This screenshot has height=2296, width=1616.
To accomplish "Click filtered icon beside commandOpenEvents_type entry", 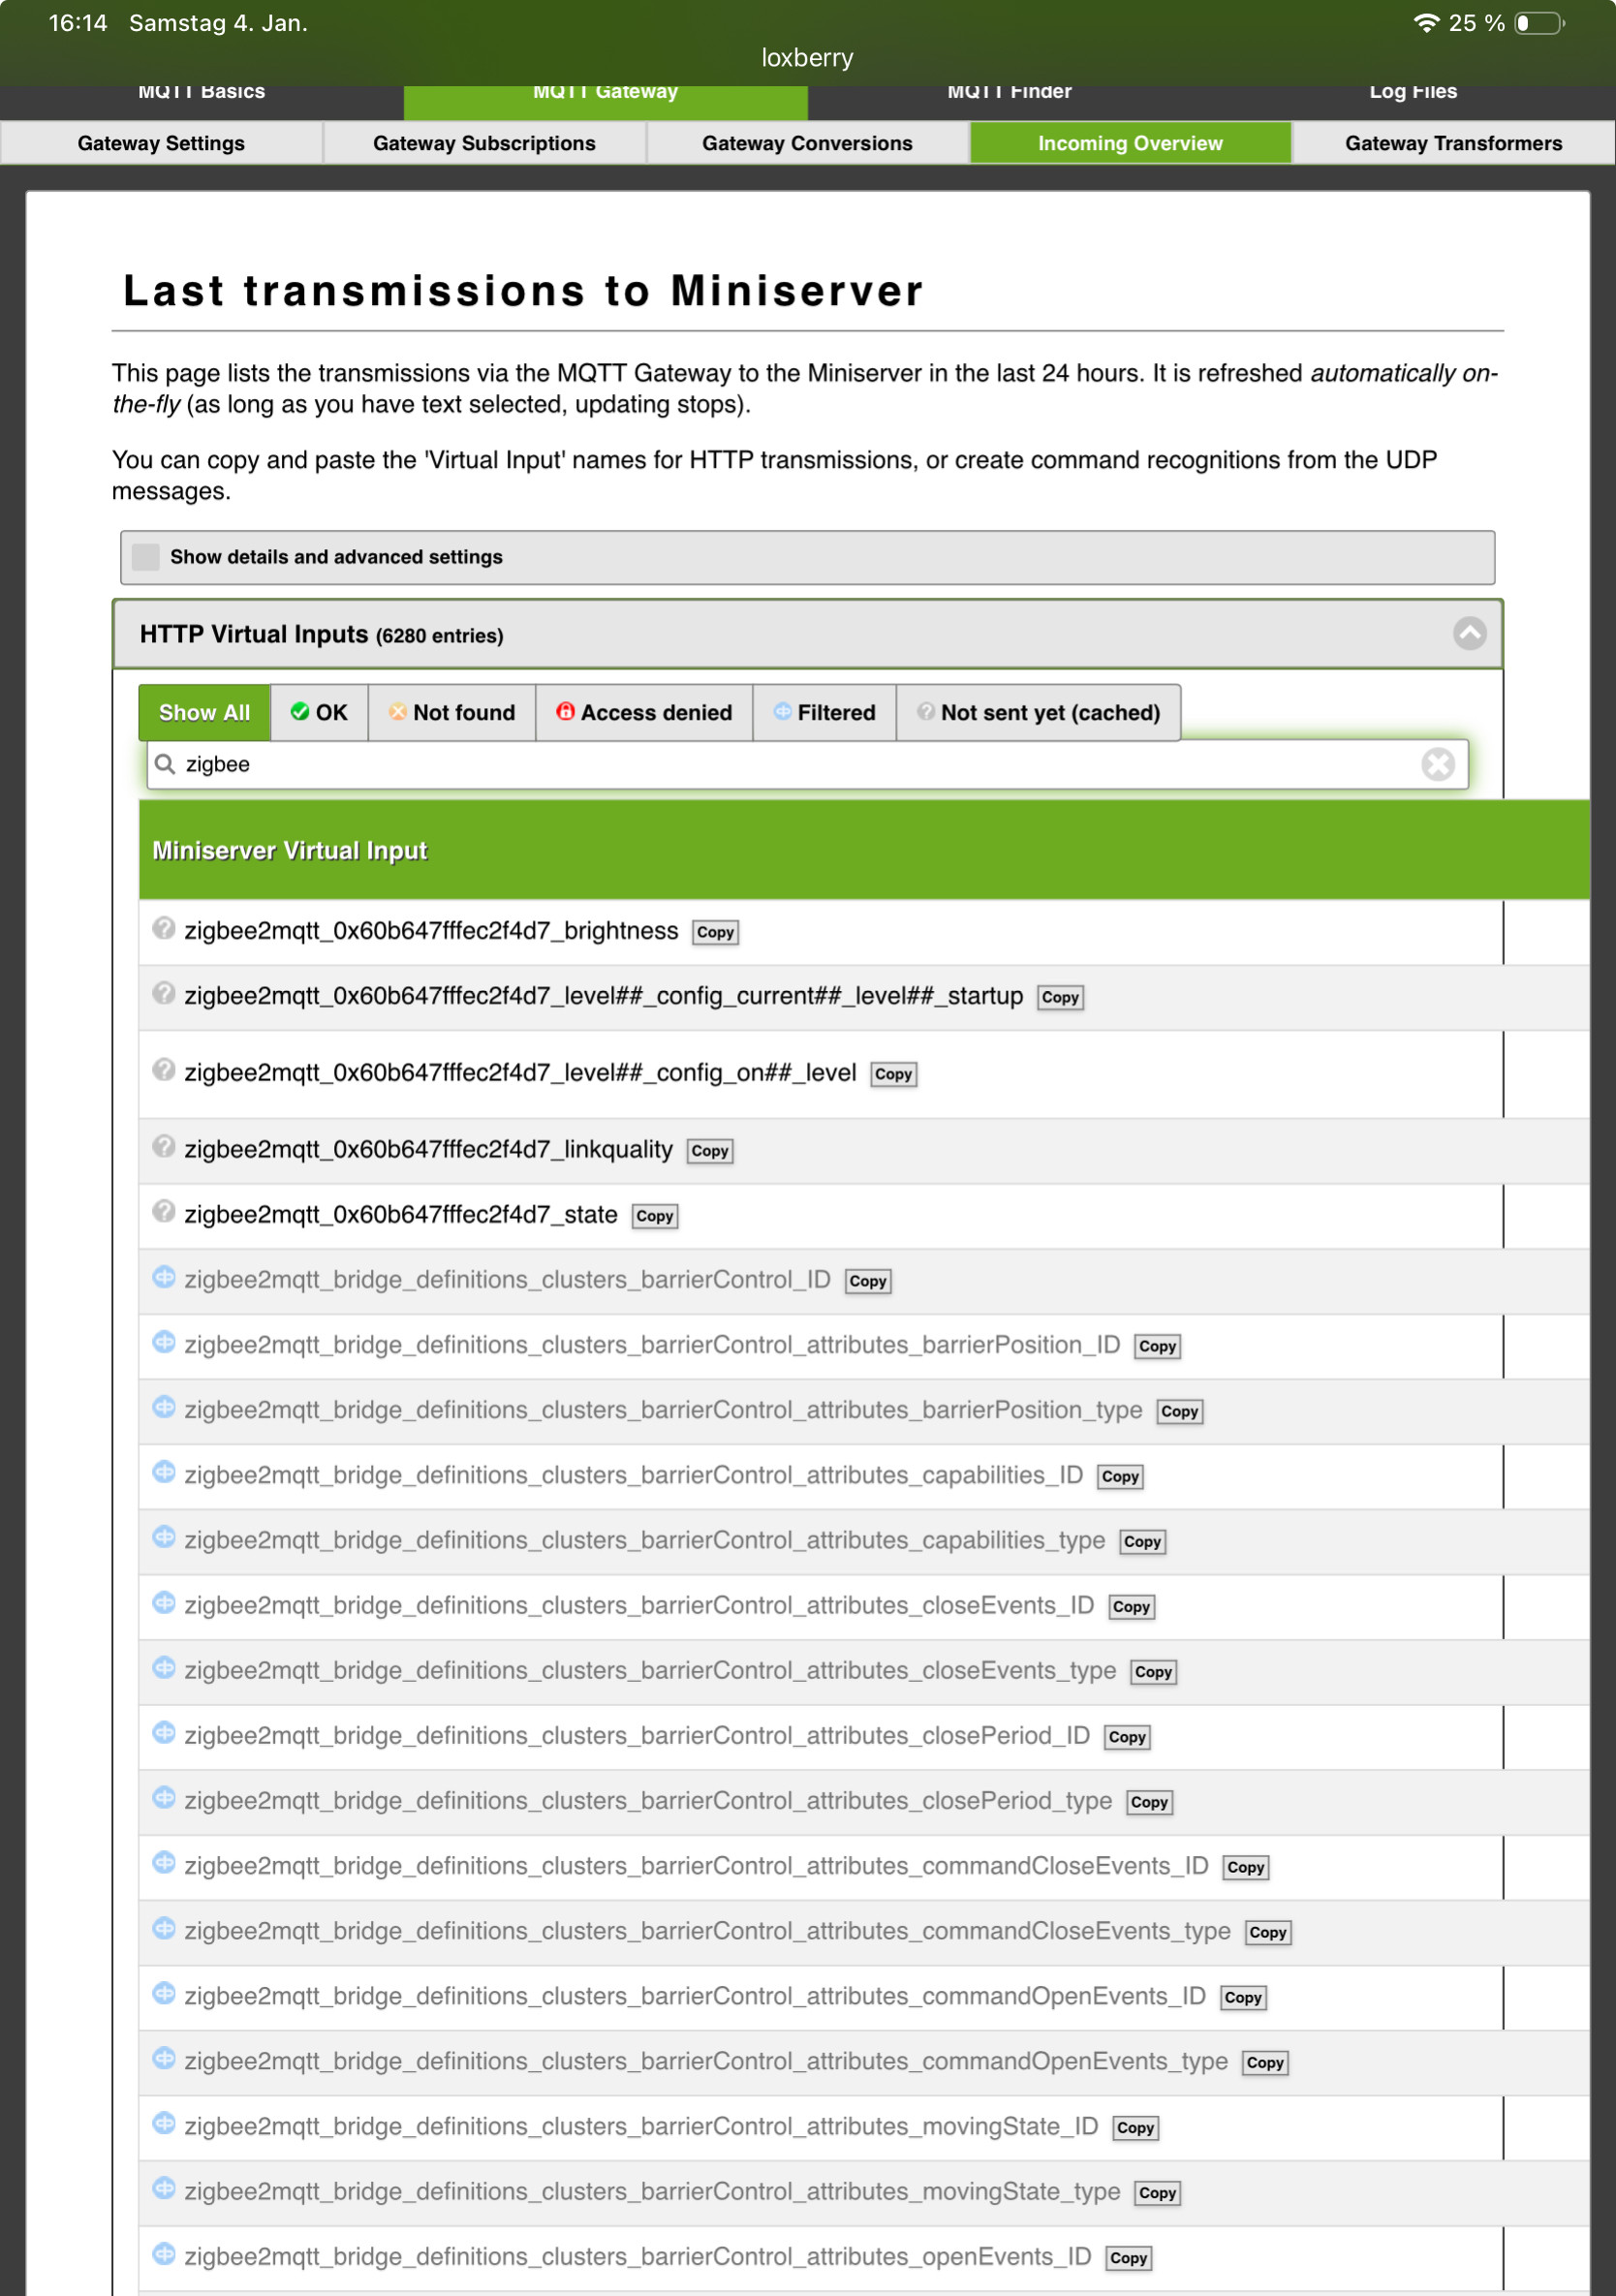I will coord(164,2058).
